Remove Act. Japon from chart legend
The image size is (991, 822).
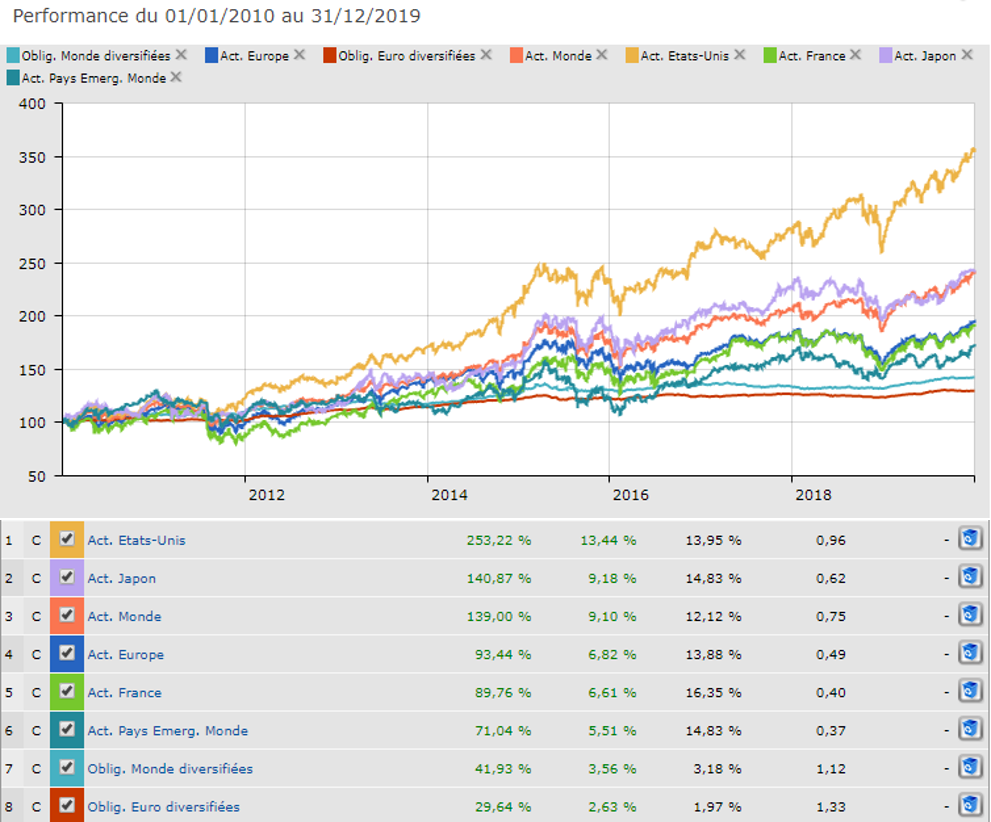[966, 55]
